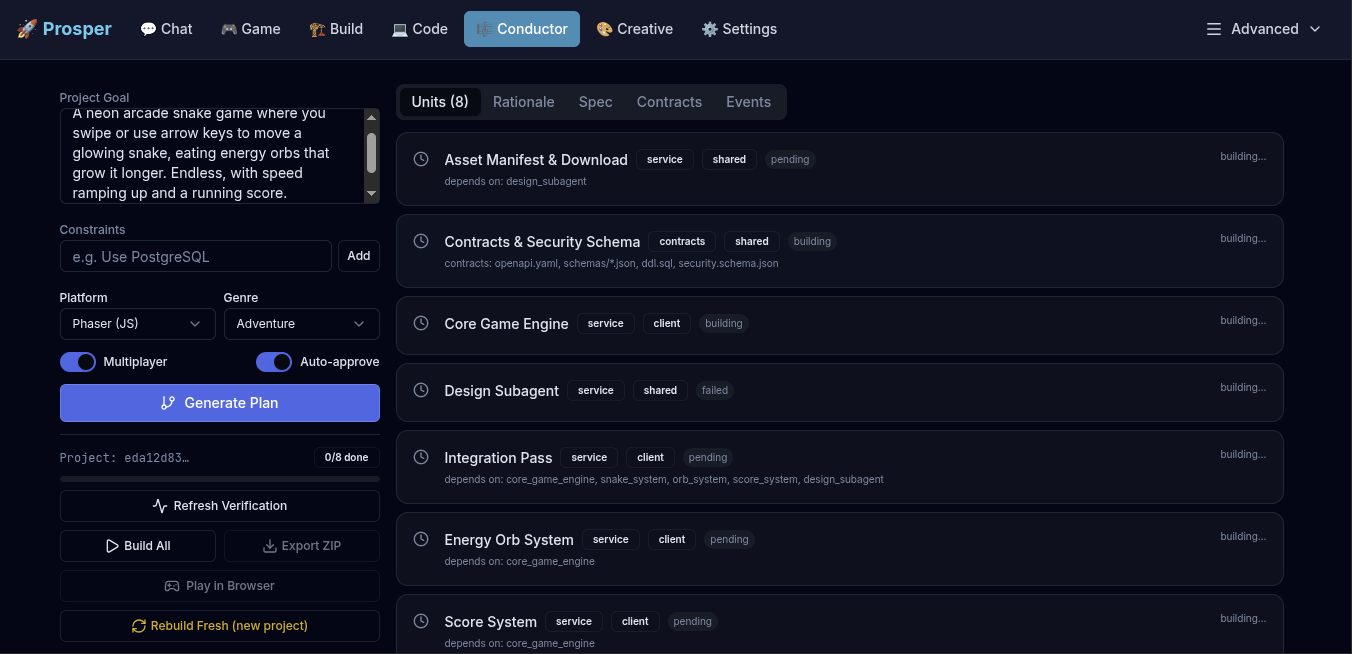Click the clock icon beside Score System
This screenshot has height=654, width=1352.
(x=422, y=621)
